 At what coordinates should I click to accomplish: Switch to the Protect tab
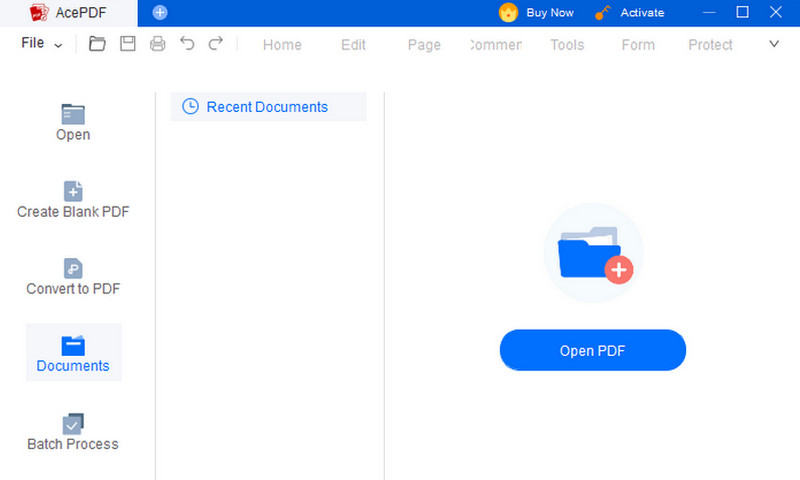[x=710, y=45]
